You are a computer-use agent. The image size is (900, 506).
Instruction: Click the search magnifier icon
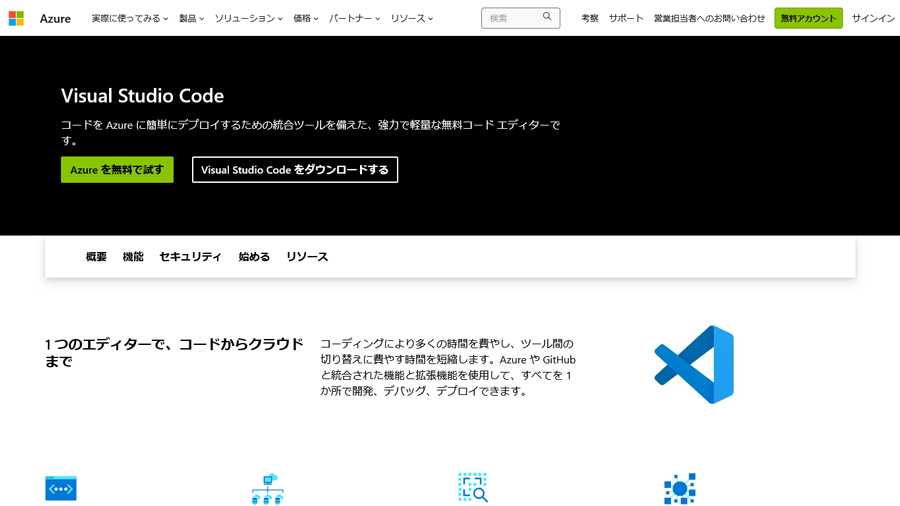coord(547,17)
